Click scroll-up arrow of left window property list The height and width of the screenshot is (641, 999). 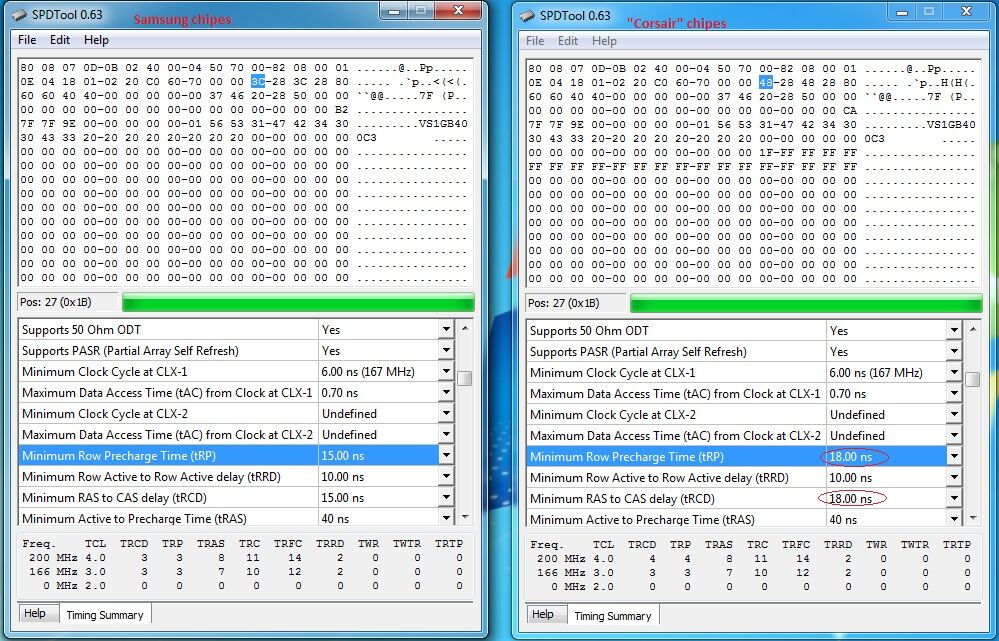coord(465,328)
